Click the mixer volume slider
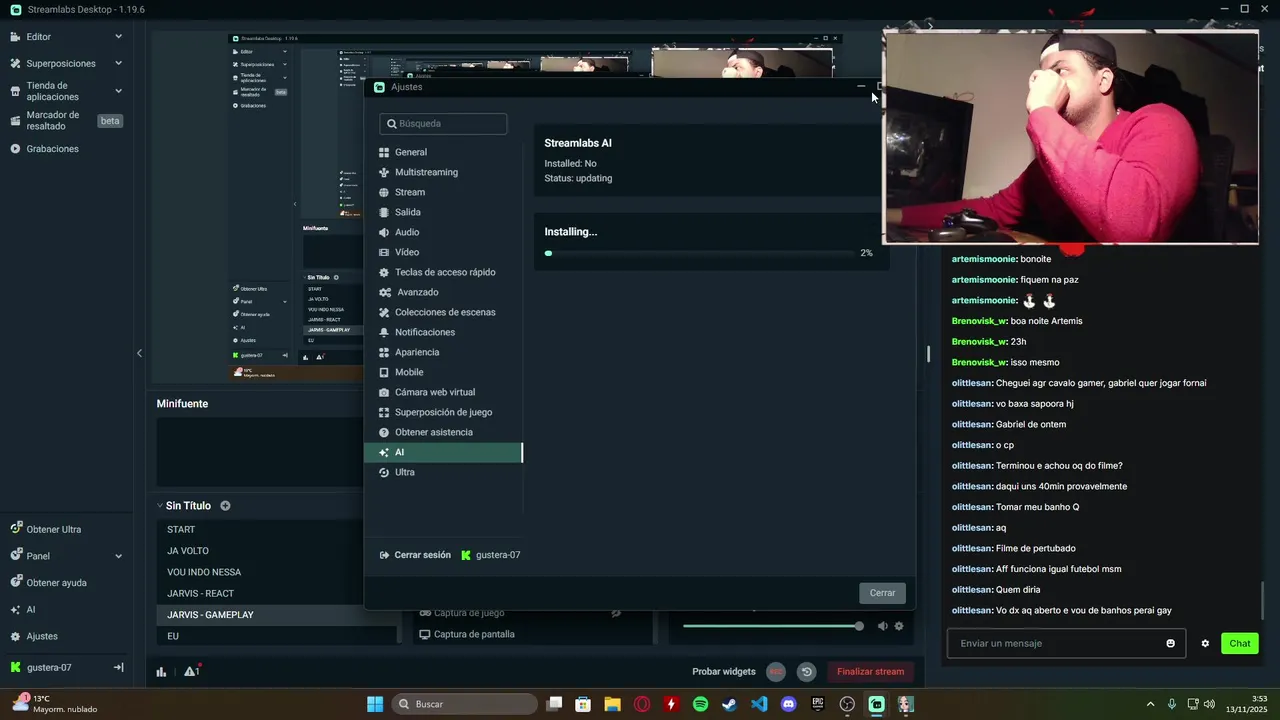 point(771,626)
